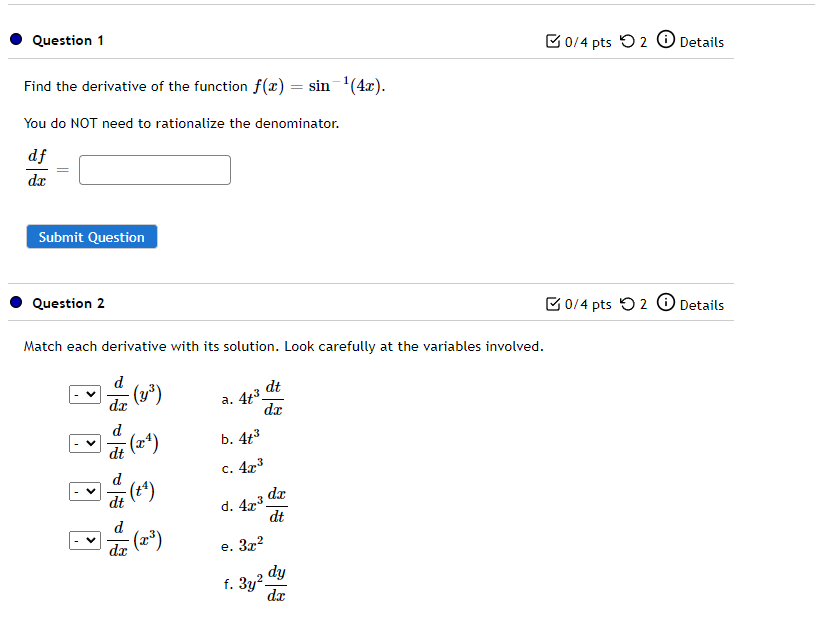Click the score checkmark box icon for Question 2

(553, 304)
